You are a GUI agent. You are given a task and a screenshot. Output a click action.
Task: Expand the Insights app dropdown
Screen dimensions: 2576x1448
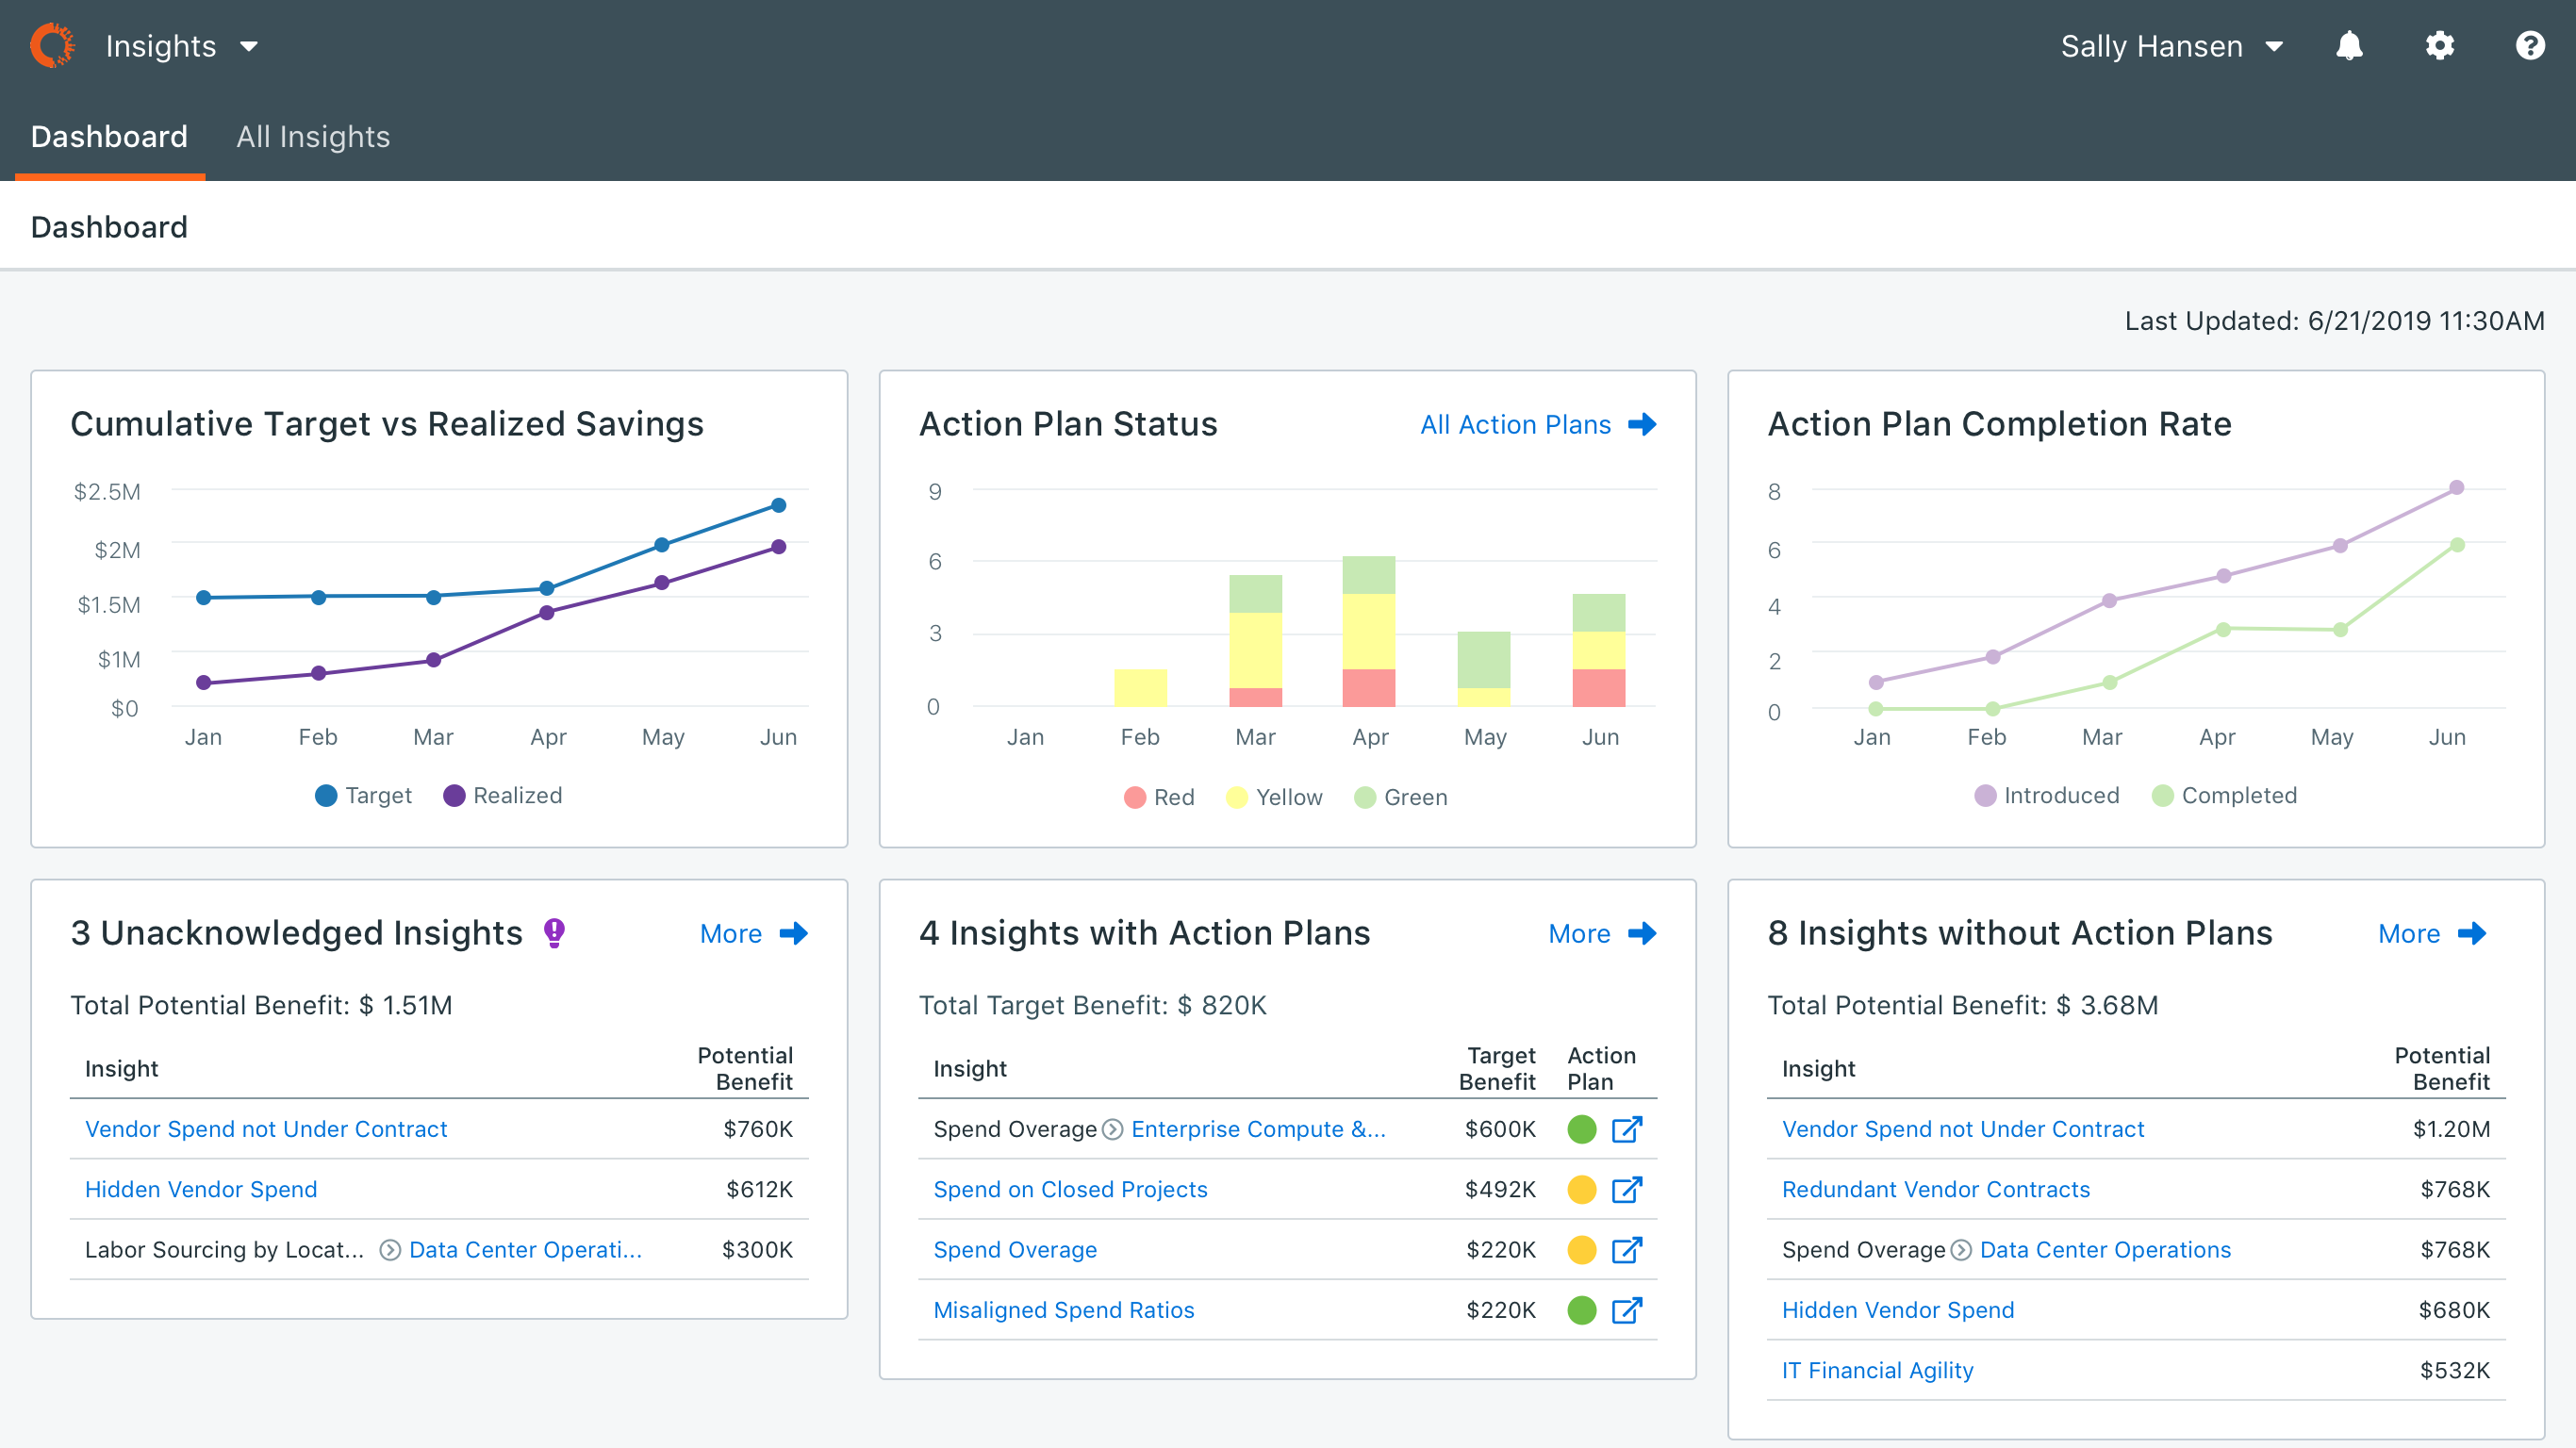pos(182,46)
